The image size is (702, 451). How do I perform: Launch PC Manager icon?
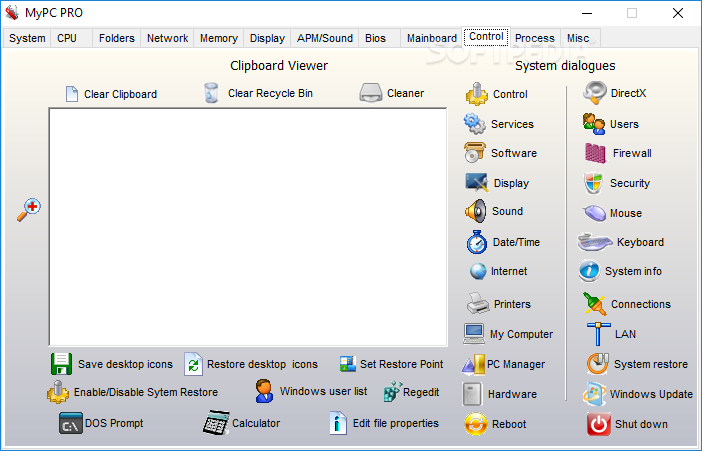click(473, 365)
